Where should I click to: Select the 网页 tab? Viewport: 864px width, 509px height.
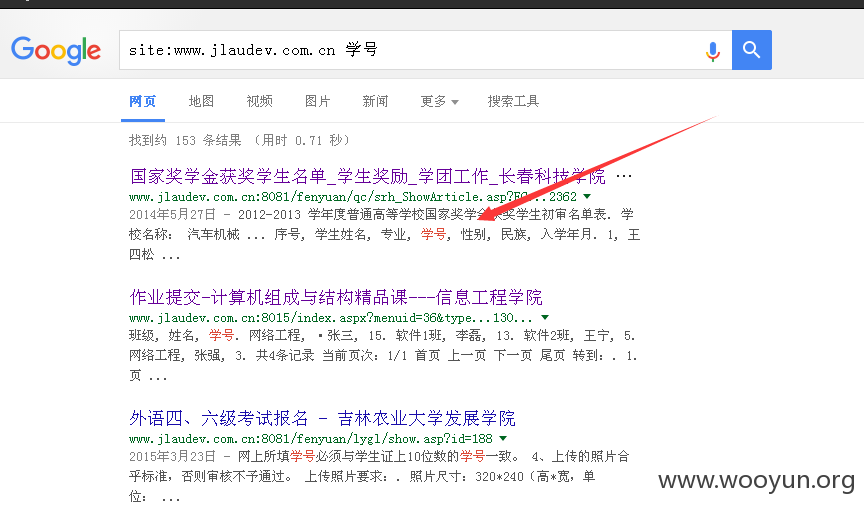point(143,101)
